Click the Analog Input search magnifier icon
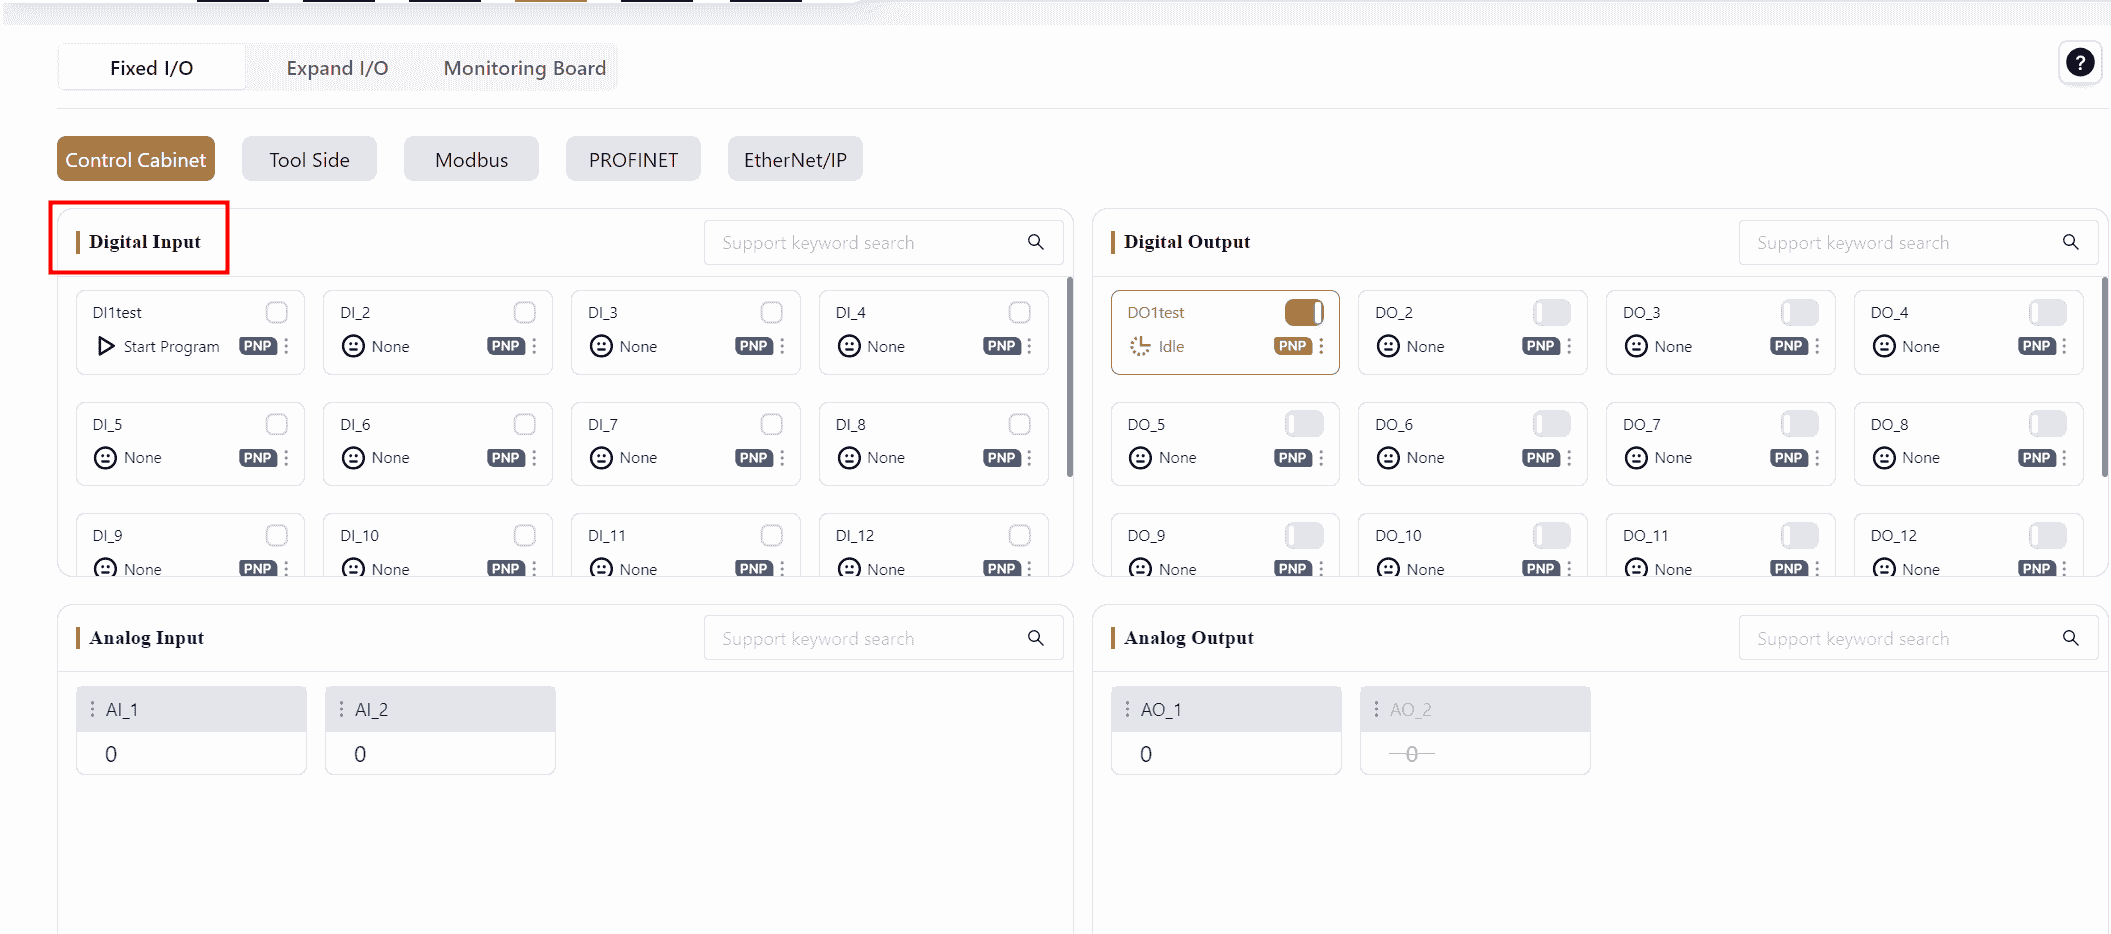 click(x=1035, y=638)
